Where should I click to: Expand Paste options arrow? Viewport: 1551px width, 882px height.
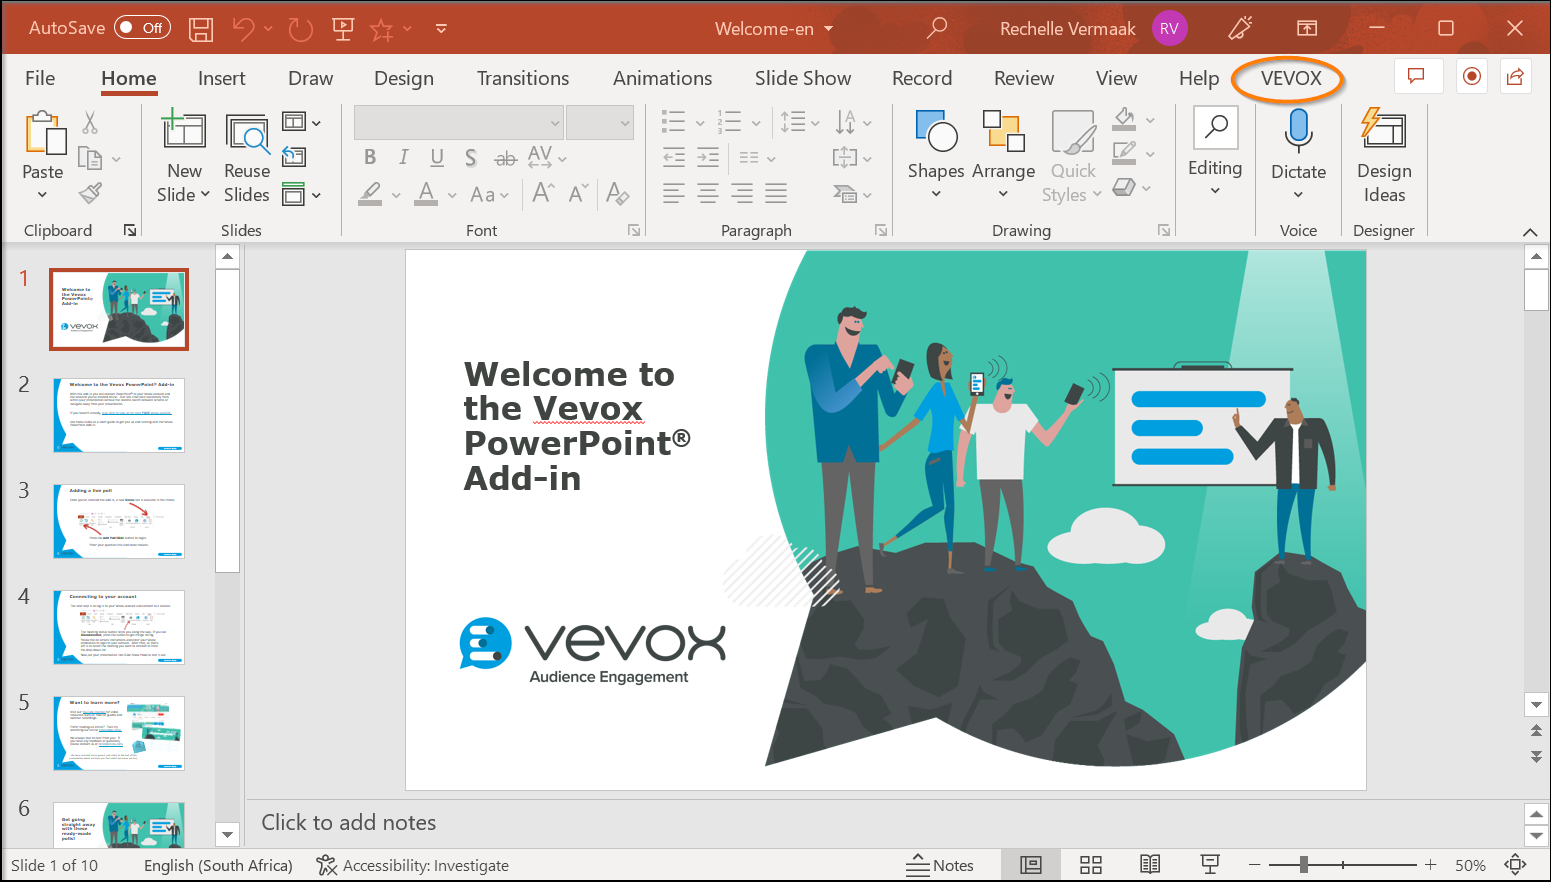click(x=42, y=194)
